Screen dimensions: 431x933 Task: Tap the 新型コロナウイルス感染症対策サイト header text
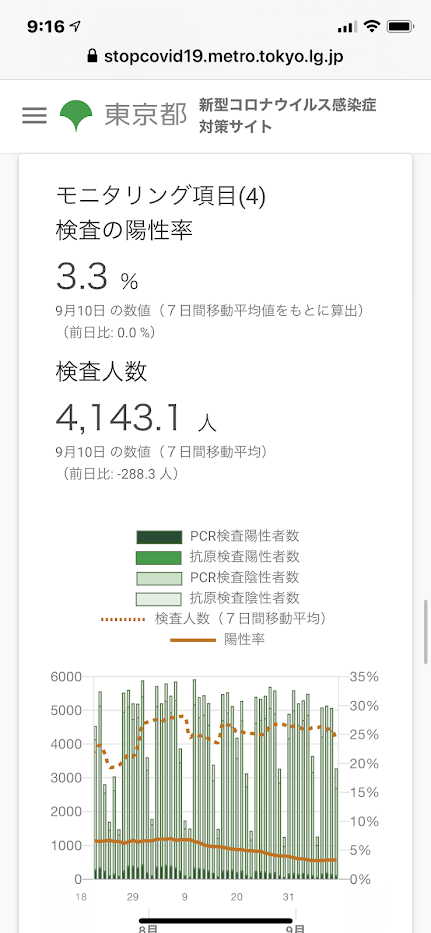point(288,116)
